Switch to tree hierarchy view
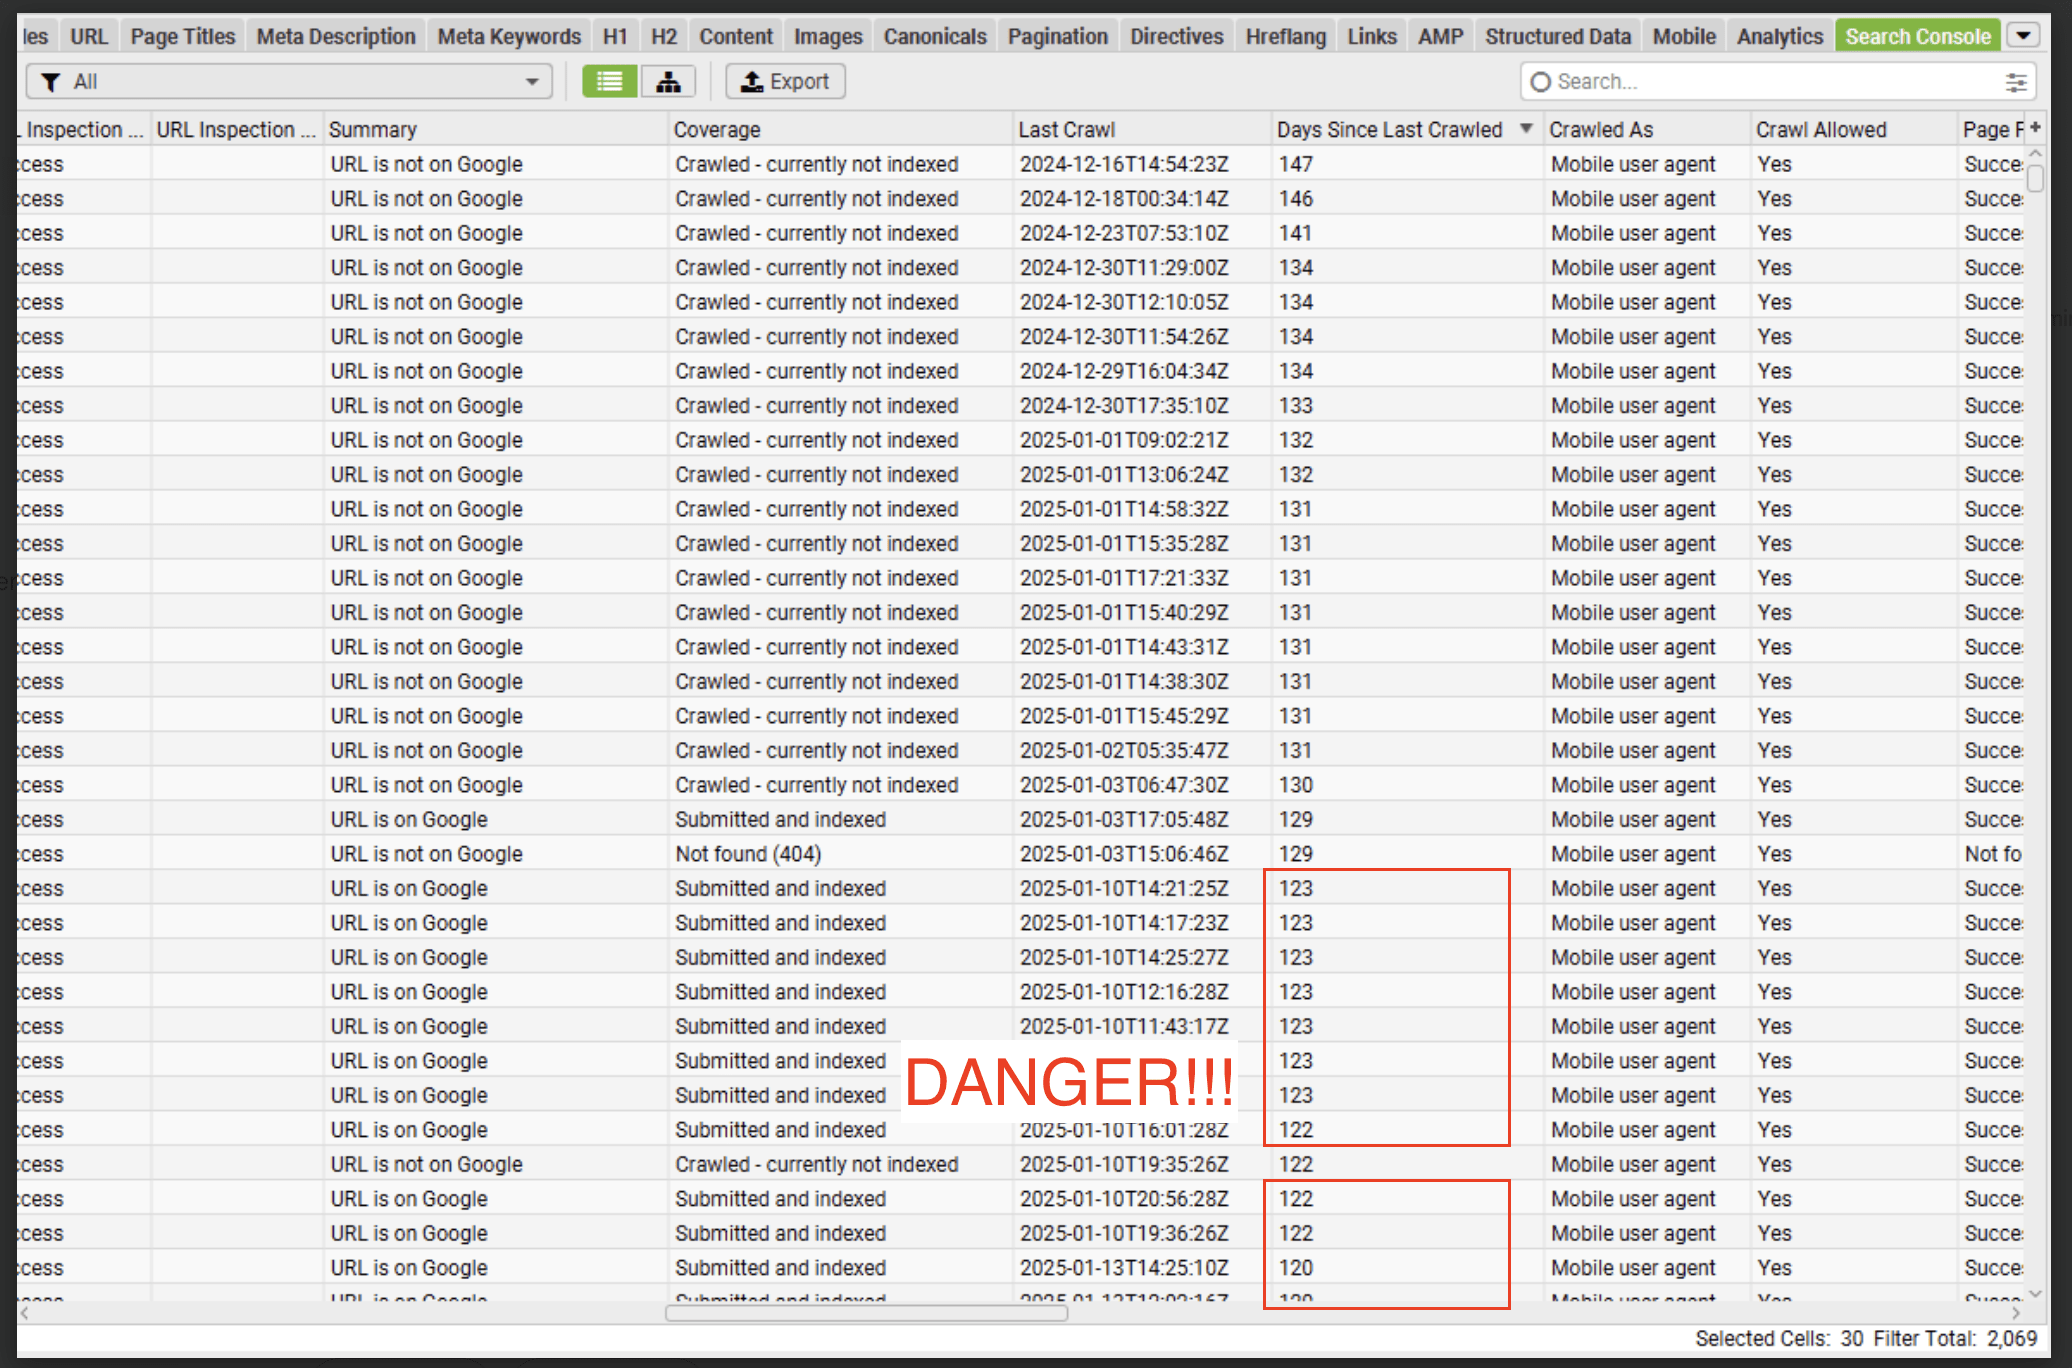The height and width of the screenshot is (1368, 2072). coord(668,82)
